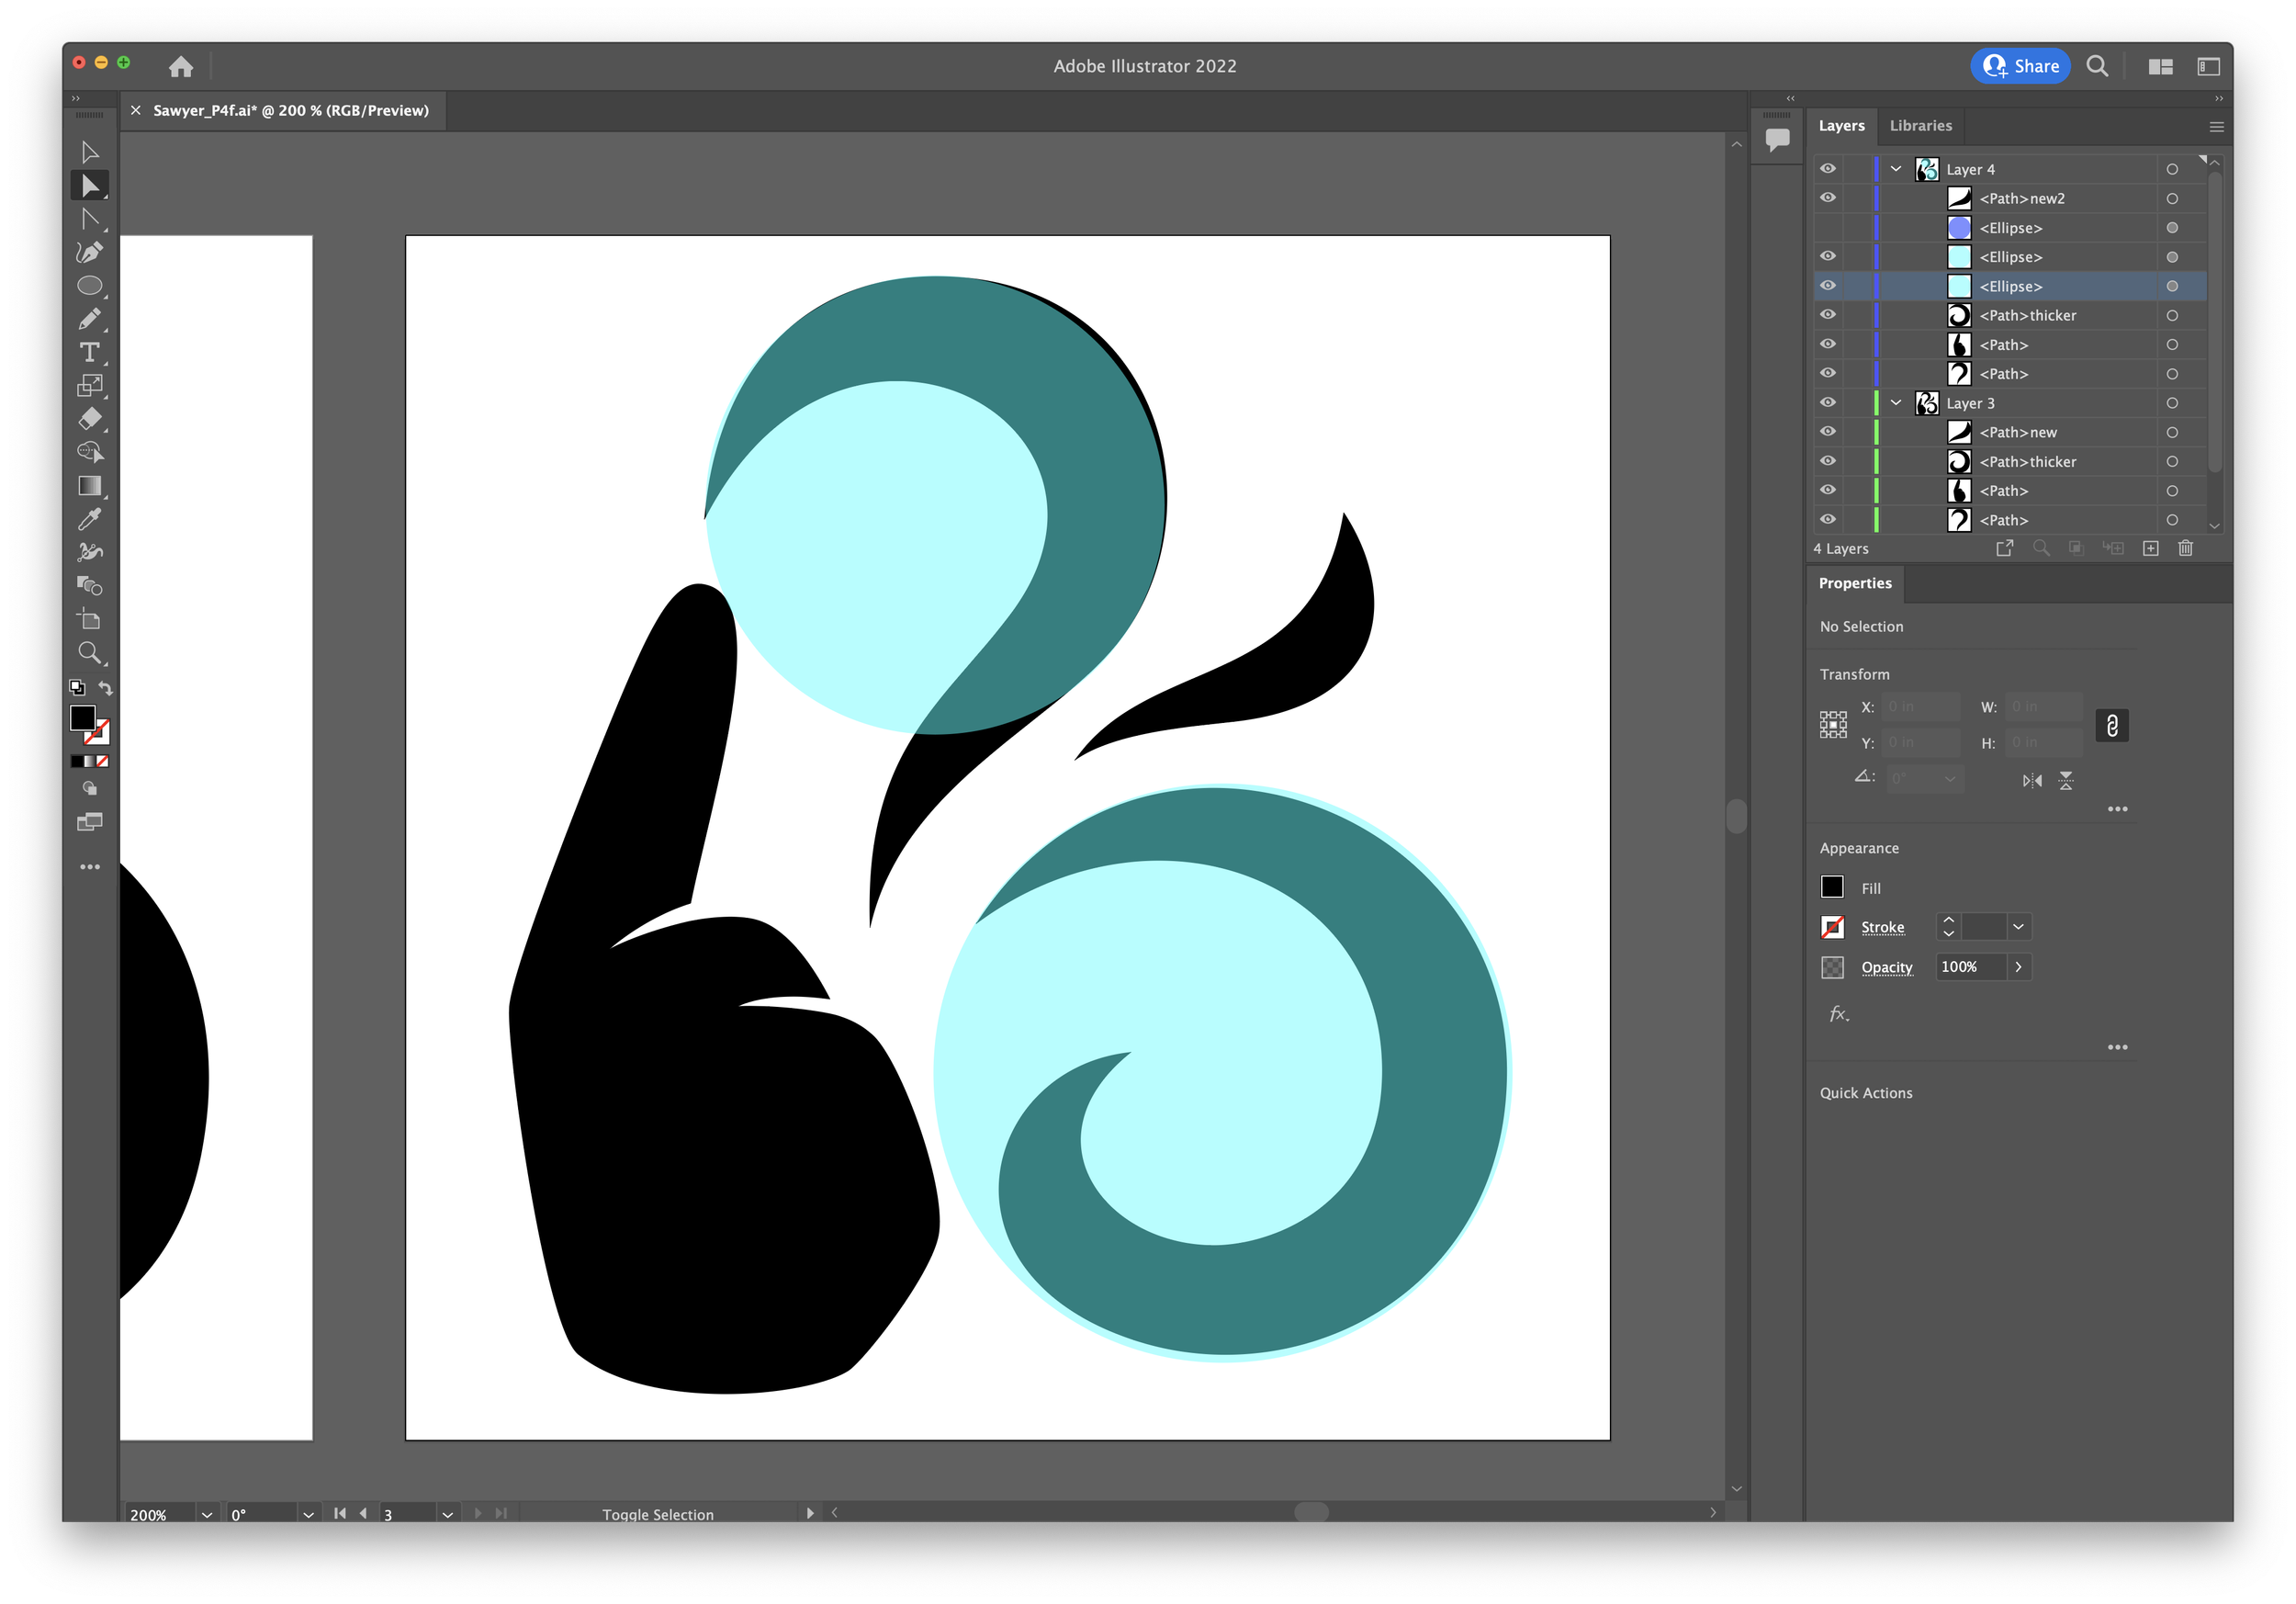Image resolution: width=2296 pixels, height=1604 pixels.
Task: Select the Type tool
Action: click(x=89, y=352)
